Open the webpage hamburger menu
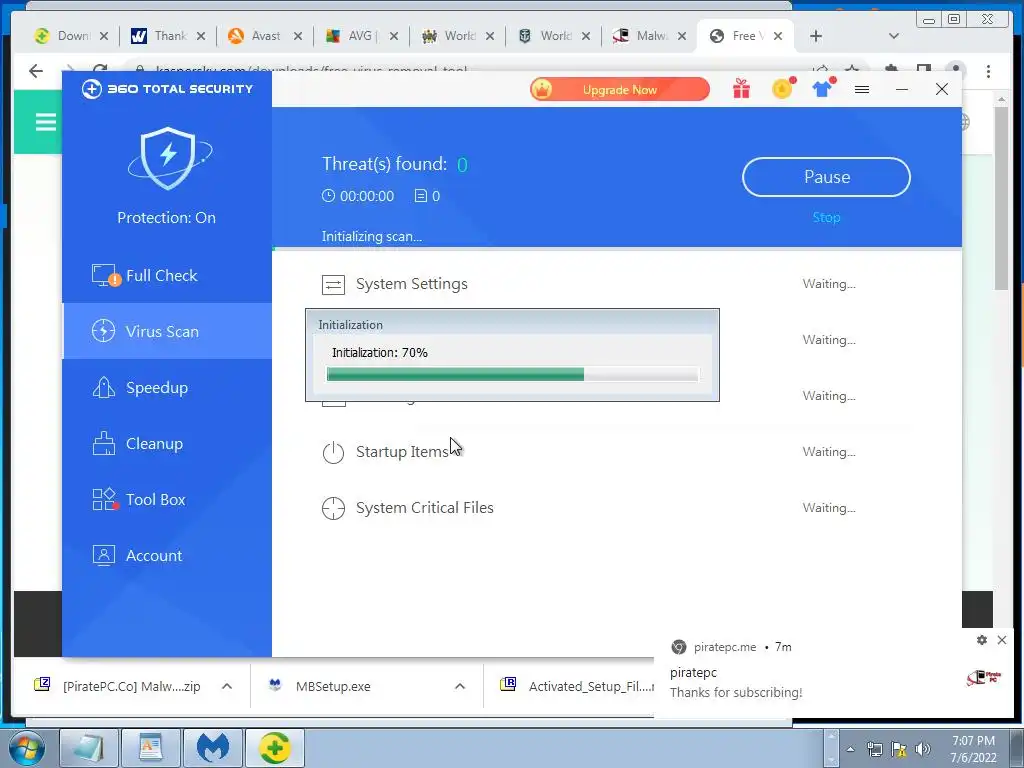Screen dimensions: 1024x768 (46, 122)
